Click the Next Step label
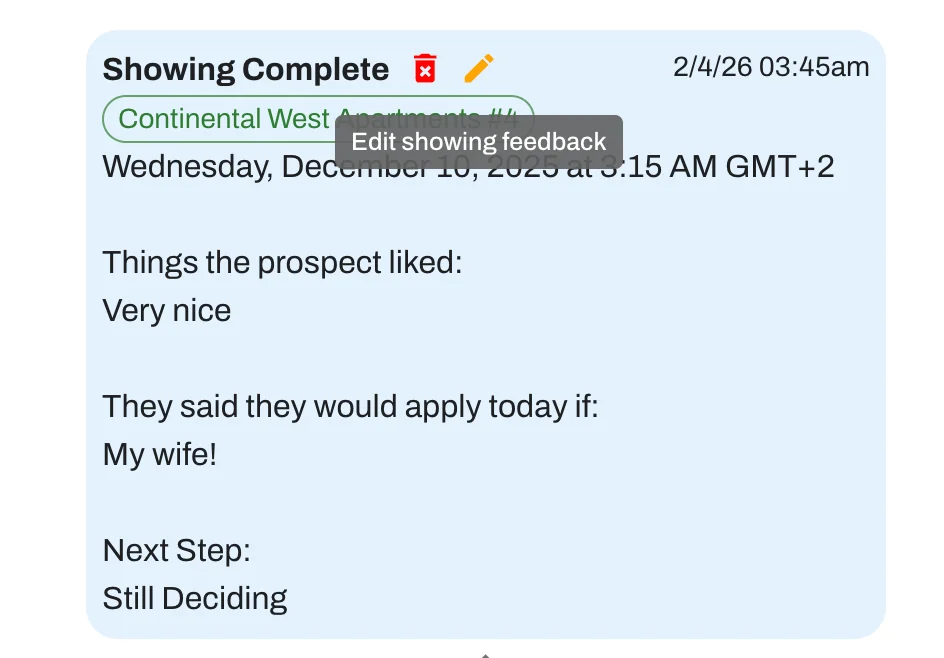944x658 pixels. point(176,551)
